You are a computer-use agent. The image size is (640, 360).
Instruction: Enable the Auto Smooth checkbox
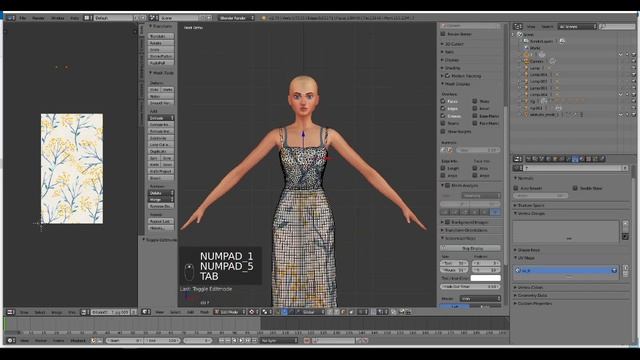pos(516,188)
